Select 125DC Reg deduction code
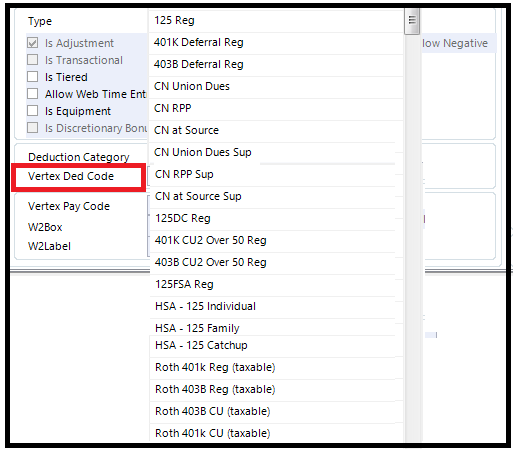The height and width of the screenshot is (450, 515). [x=276, y=219]
